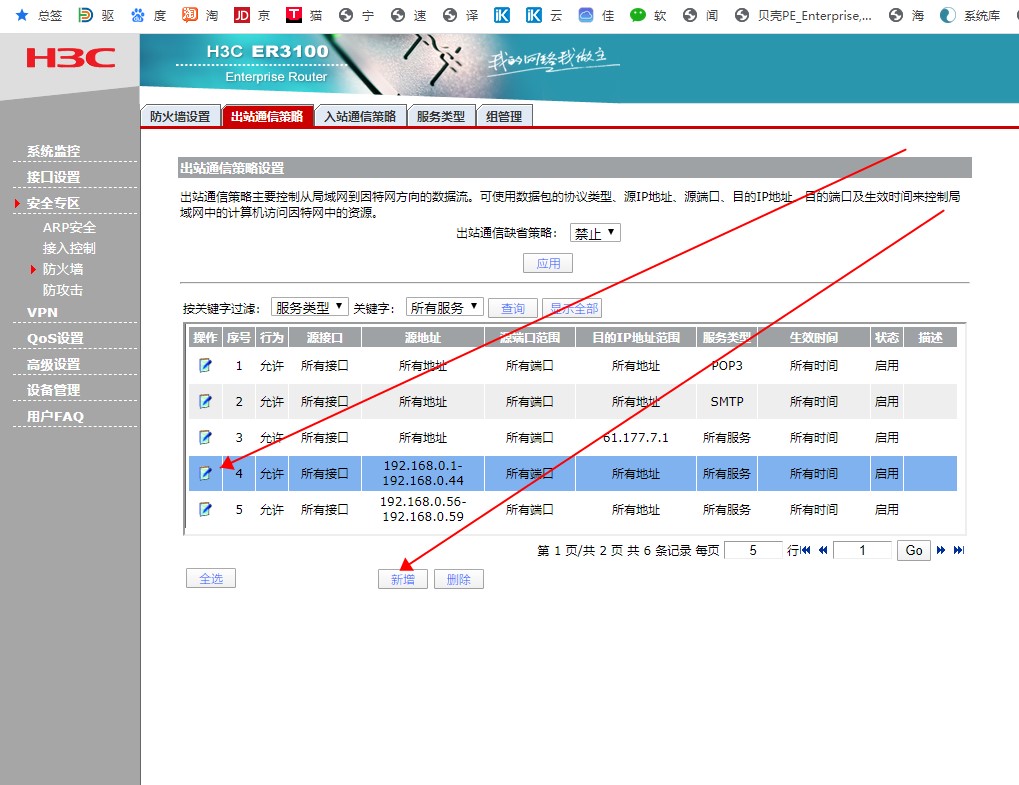Open the 宁 globe bookmark

click(x=357, y=15)
